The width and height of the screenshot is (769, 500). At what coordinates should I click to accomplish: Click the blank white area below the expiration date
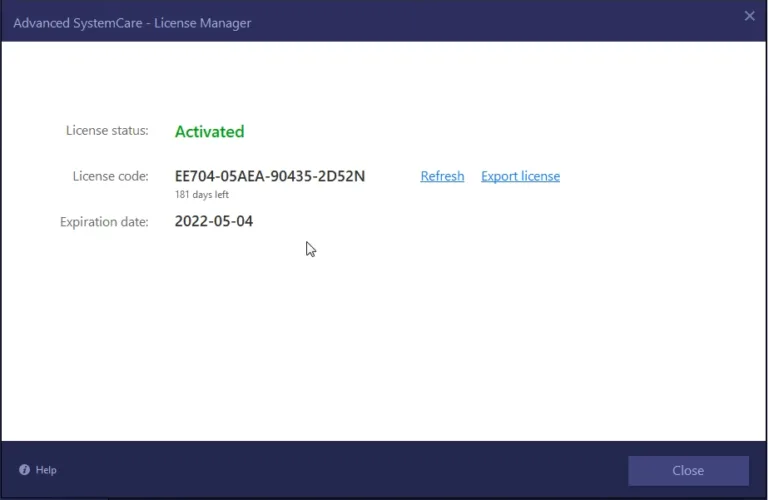pyautogui.click(x=400, y=340)
